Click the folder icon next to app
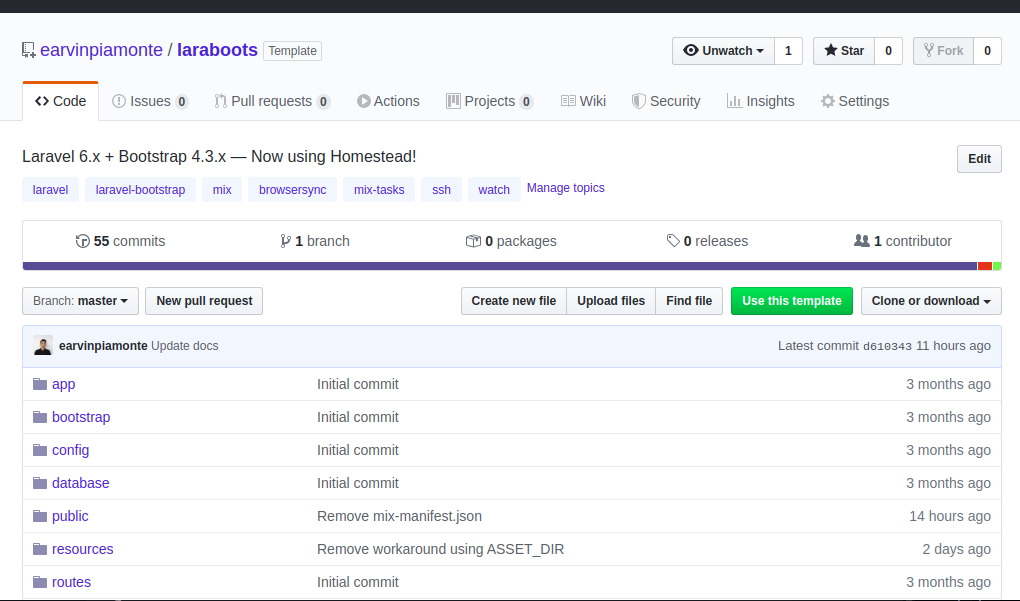This screenshot has height=601, width=1020. [40, 384]
